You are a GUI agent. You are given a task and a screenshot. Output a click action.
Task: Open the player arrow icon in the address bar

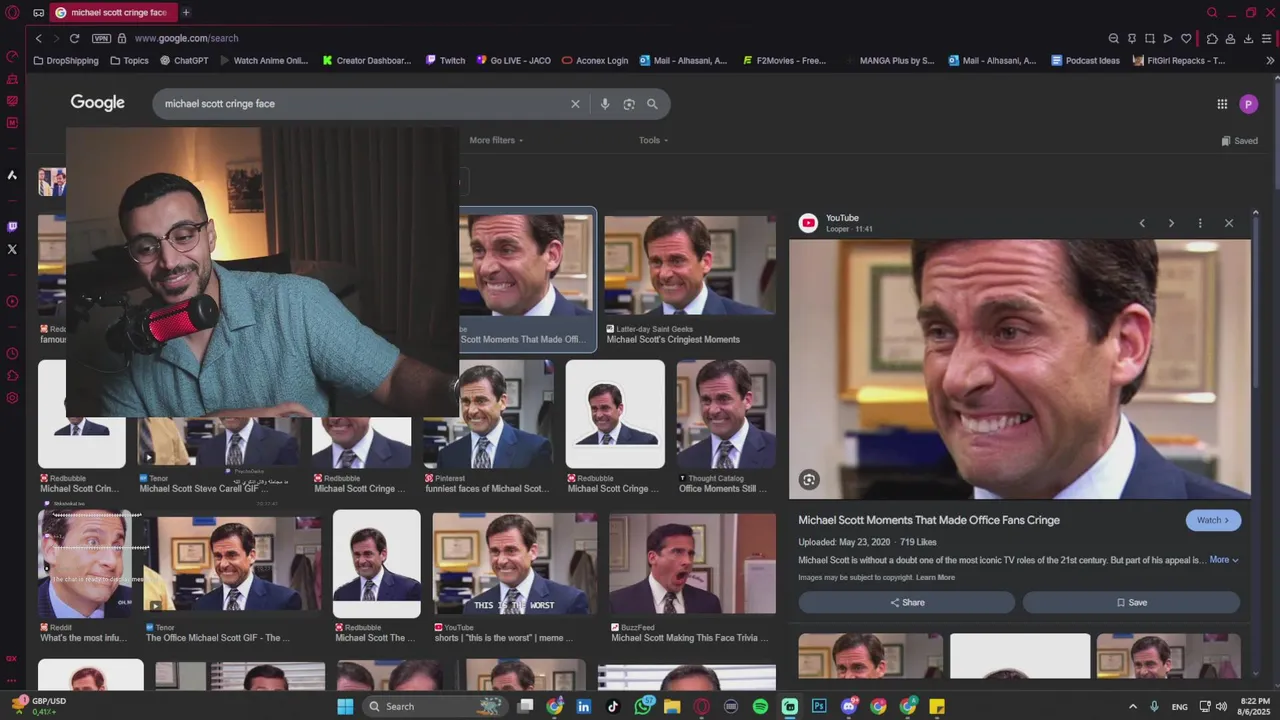[x=1168, y=38]
